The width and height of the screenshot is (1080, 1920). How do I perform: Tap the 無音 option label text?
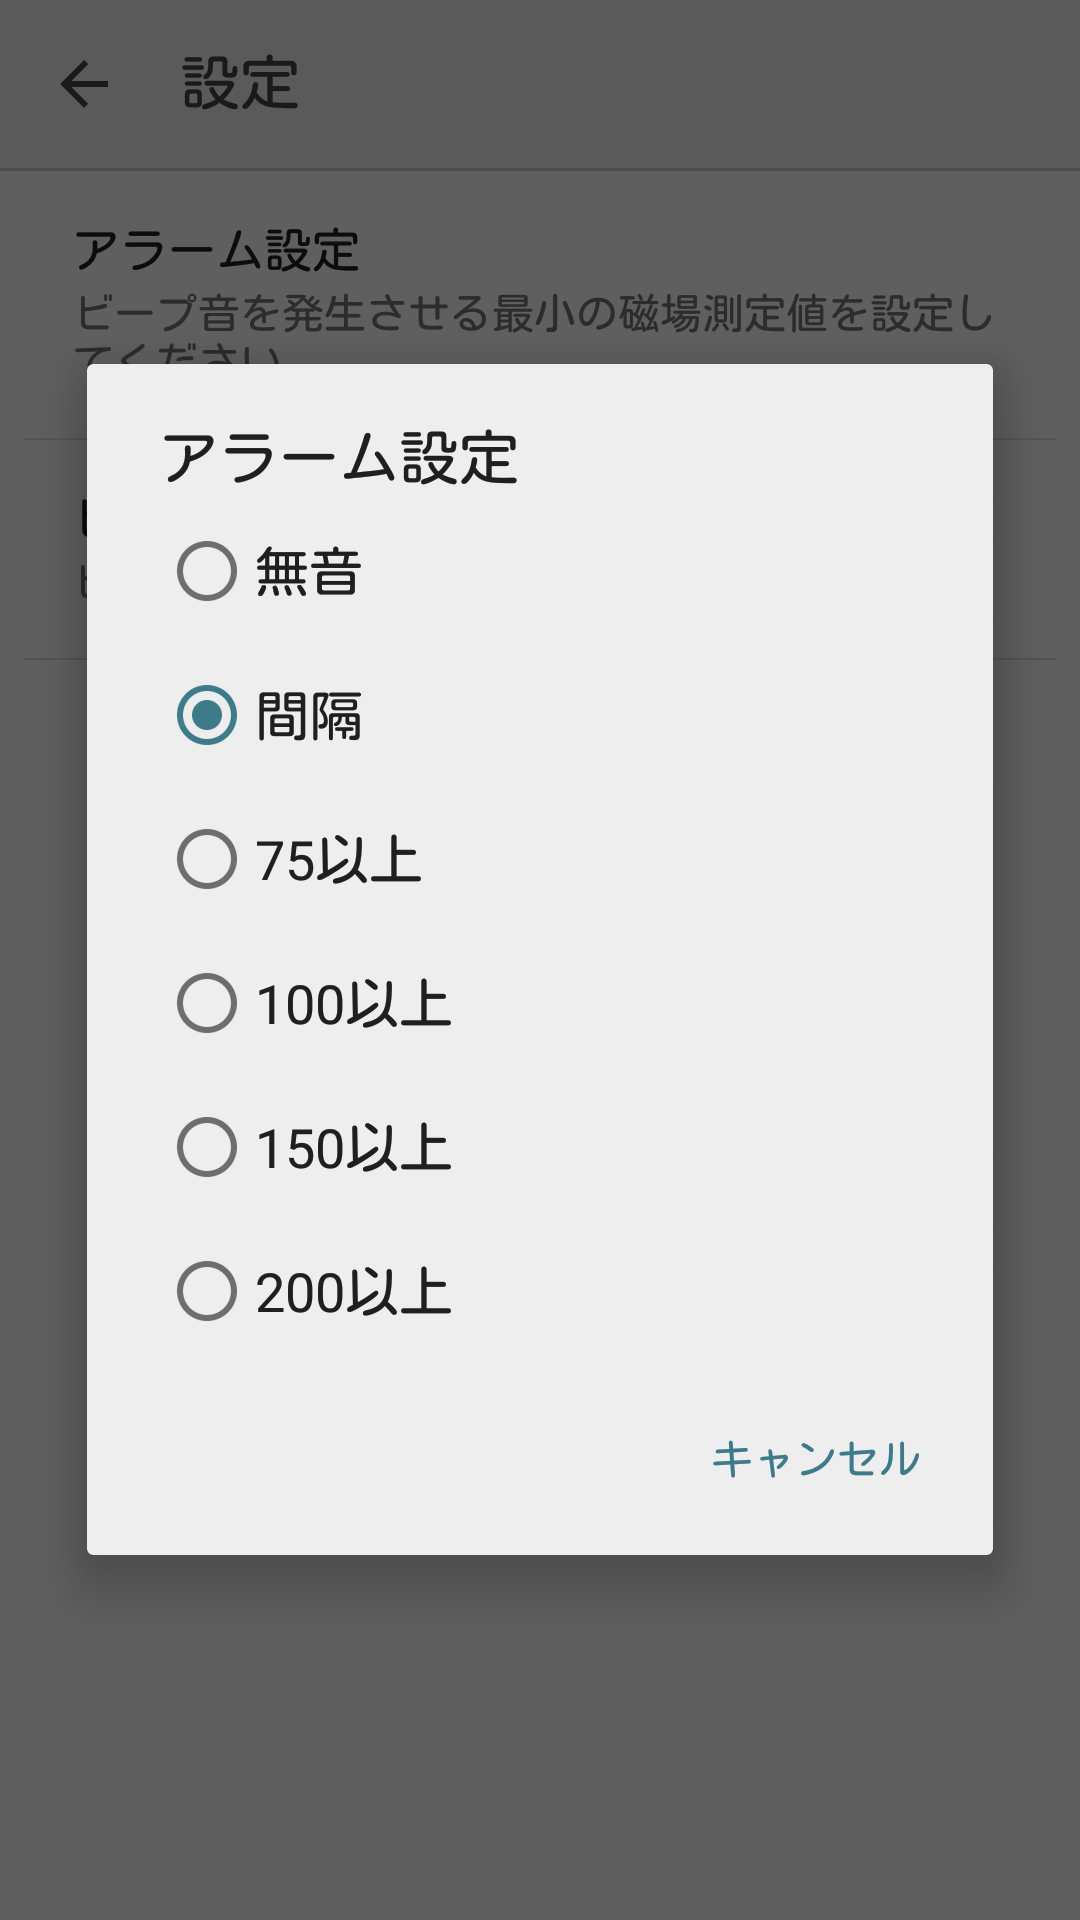point(308,573)
